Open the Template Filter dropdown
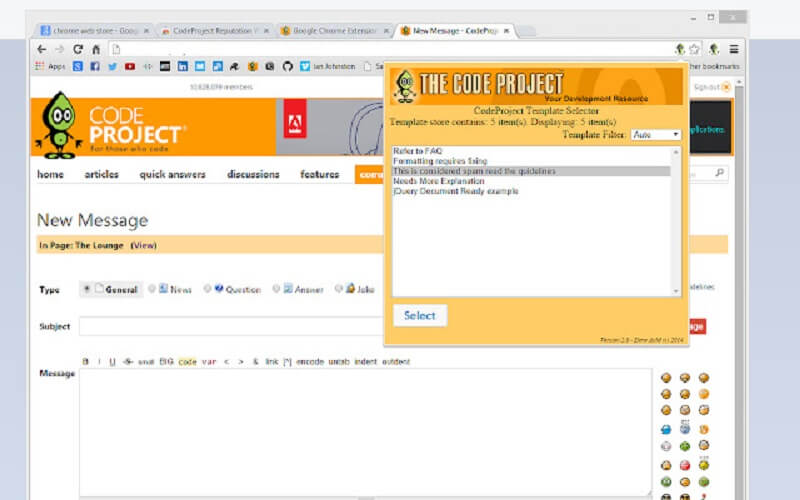800x500 pixels. click(x=655, y=134)
